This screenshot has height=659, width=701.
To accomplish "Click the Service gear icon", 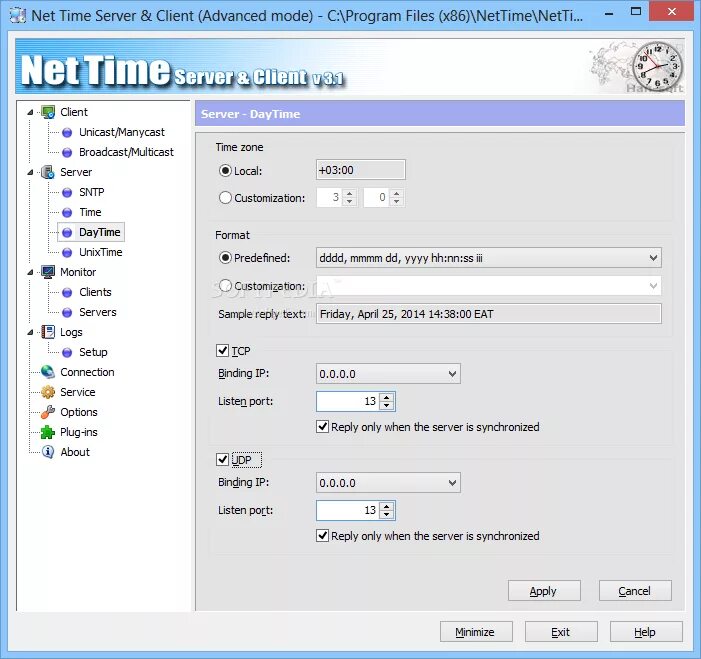I will (48, 392).
